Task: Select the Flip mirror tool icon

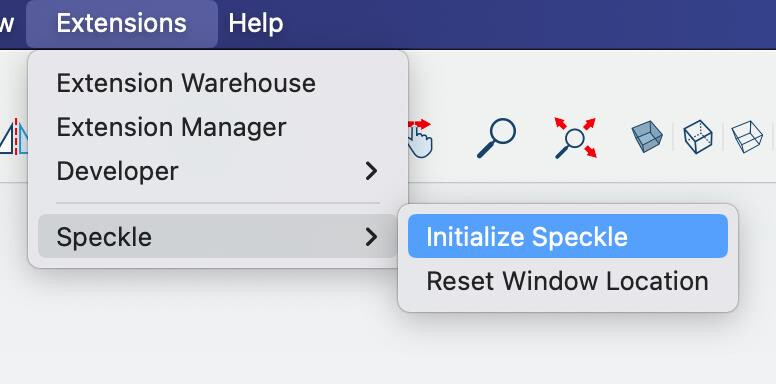Action: point(14,137)
